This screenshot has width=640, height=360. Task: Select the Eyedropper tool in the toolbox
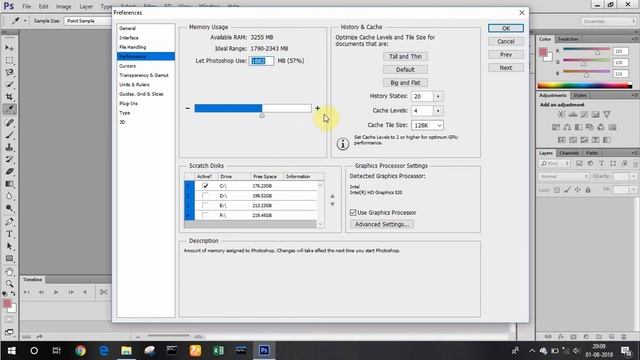pyautogui.click(x=9, y=109)
